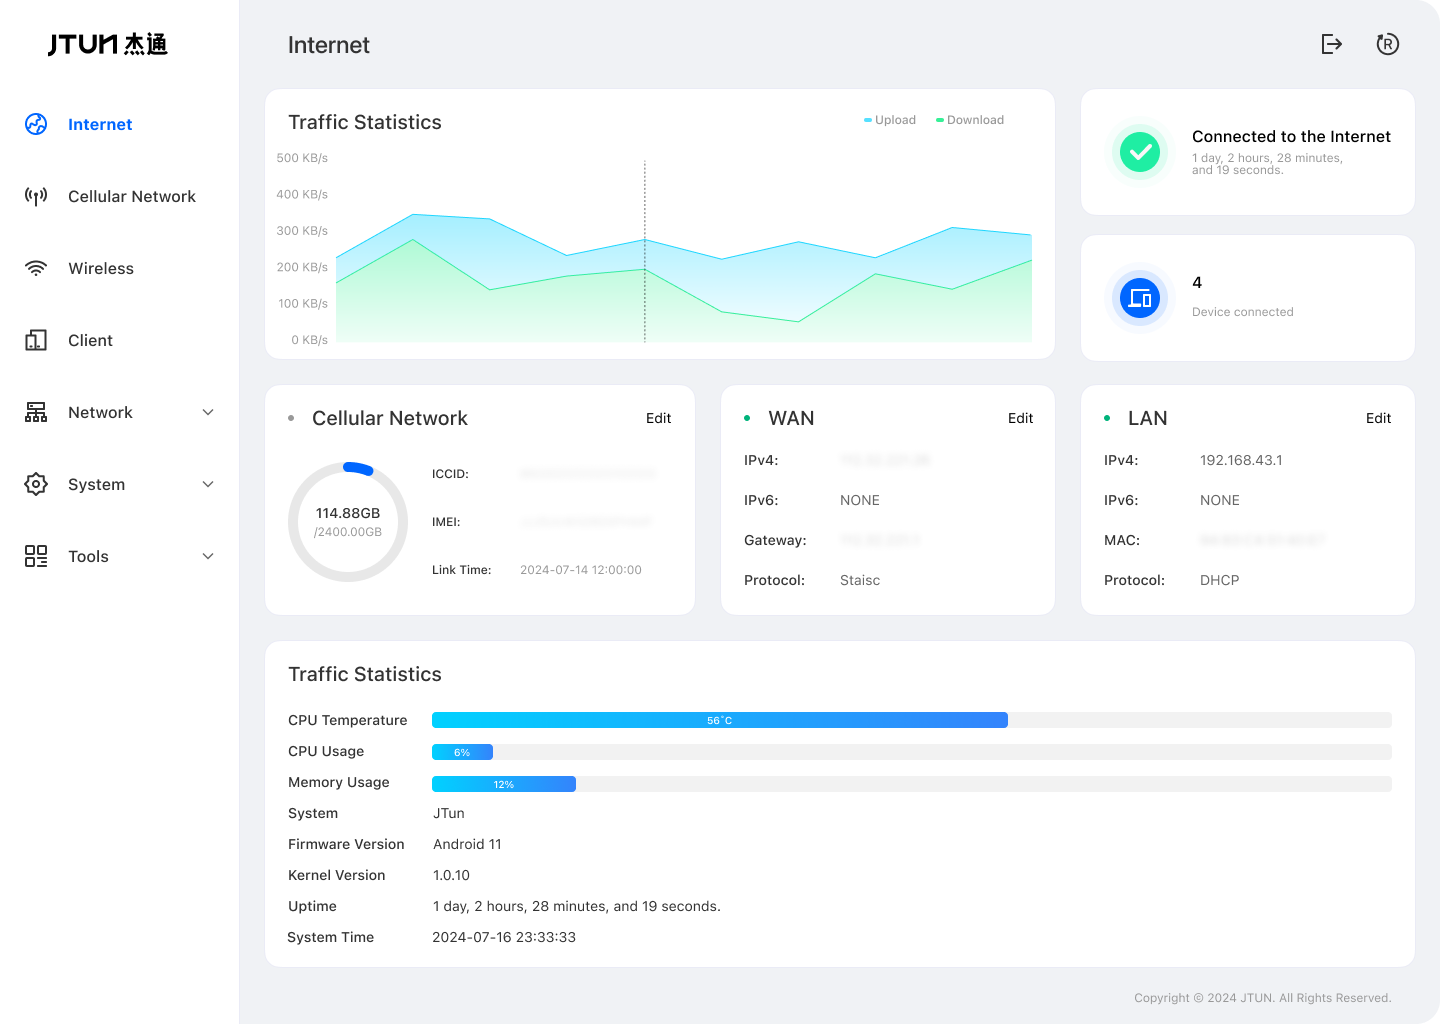1440x1024 pixels.
Task: Click the Internet globe sidebar icon
Action: pos(36,124)
